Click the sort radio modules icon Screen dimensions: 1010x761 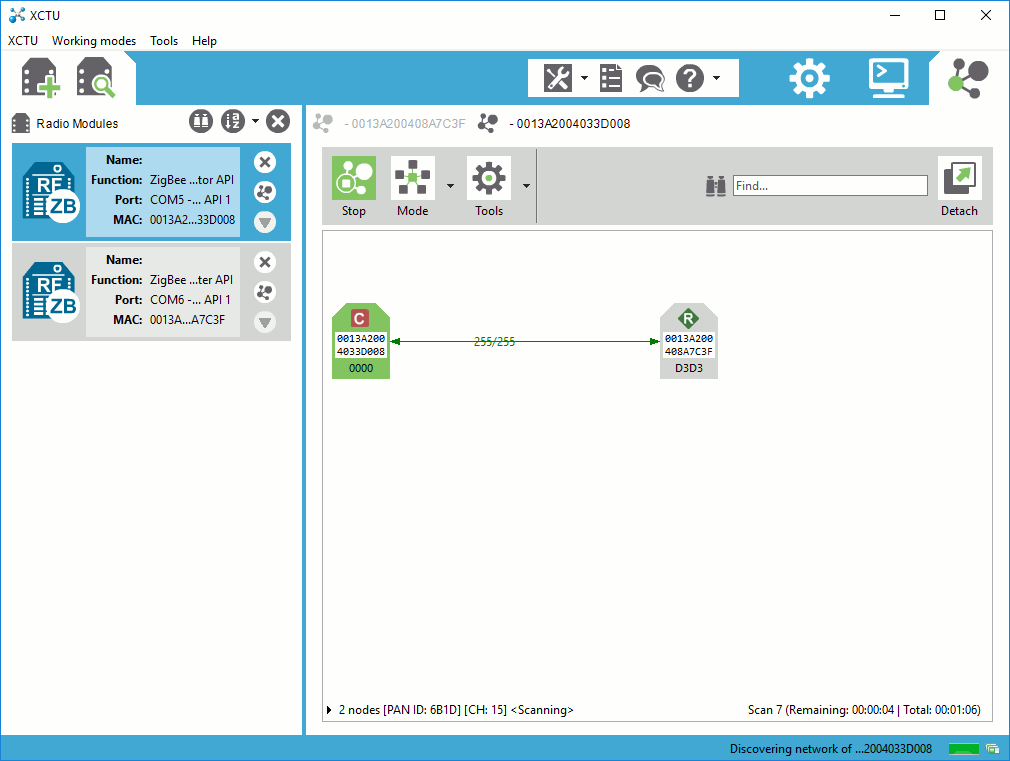[233, 121]
